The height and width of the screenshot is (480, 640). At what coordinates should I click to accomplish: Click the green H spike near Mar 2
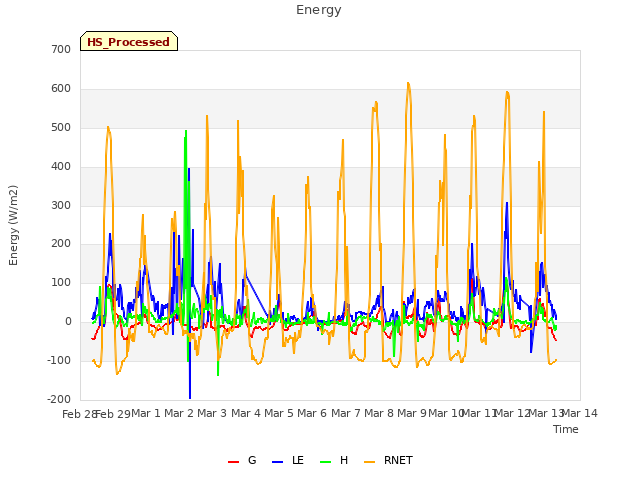point(186,131)
